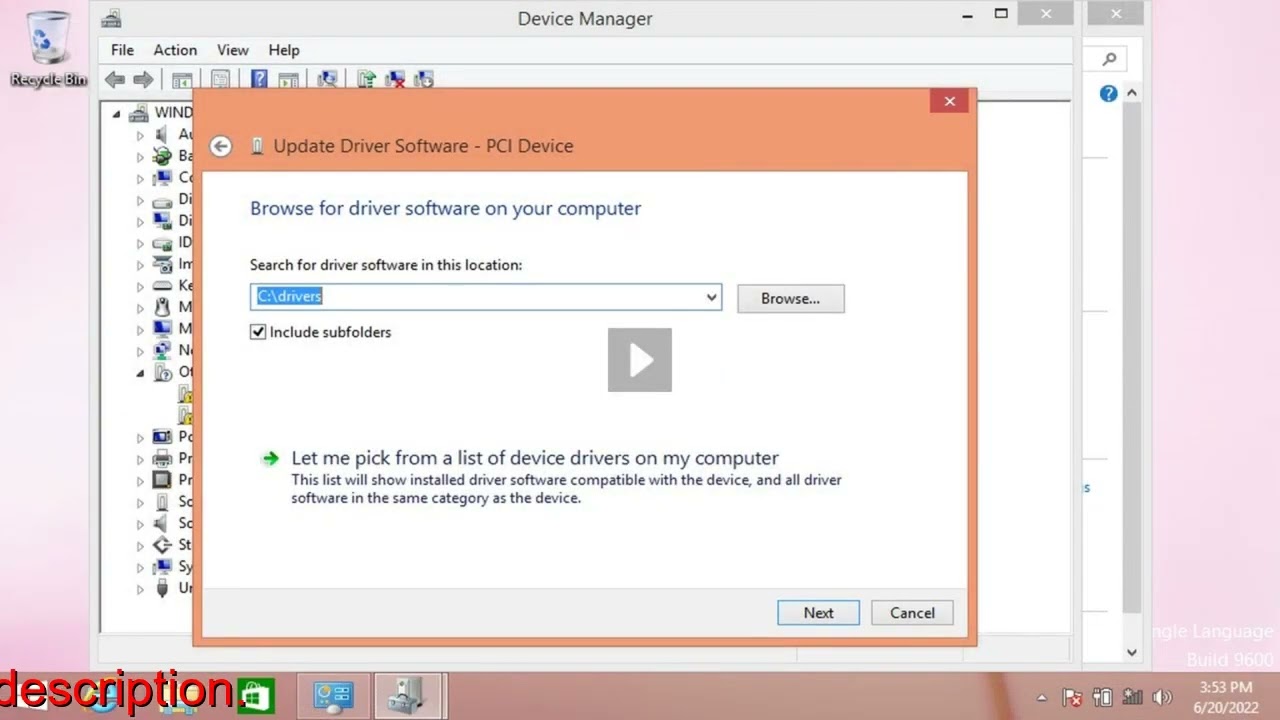Show hidden tray icons arrow
Image resolution: width=1280 pixels, height=720 pixels.
pyautogui.click(x=1041, y=698)
